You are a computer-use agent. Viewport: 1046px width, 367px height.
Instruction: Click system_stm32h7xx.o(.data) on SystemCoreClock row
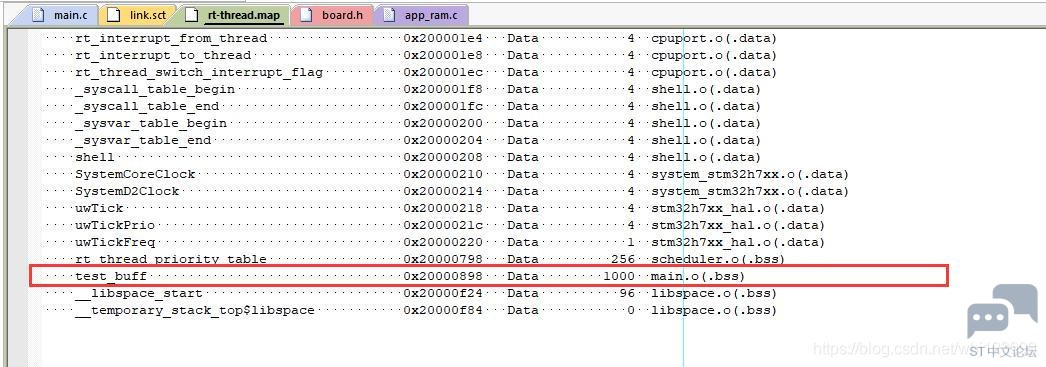(x=750, y=174)
